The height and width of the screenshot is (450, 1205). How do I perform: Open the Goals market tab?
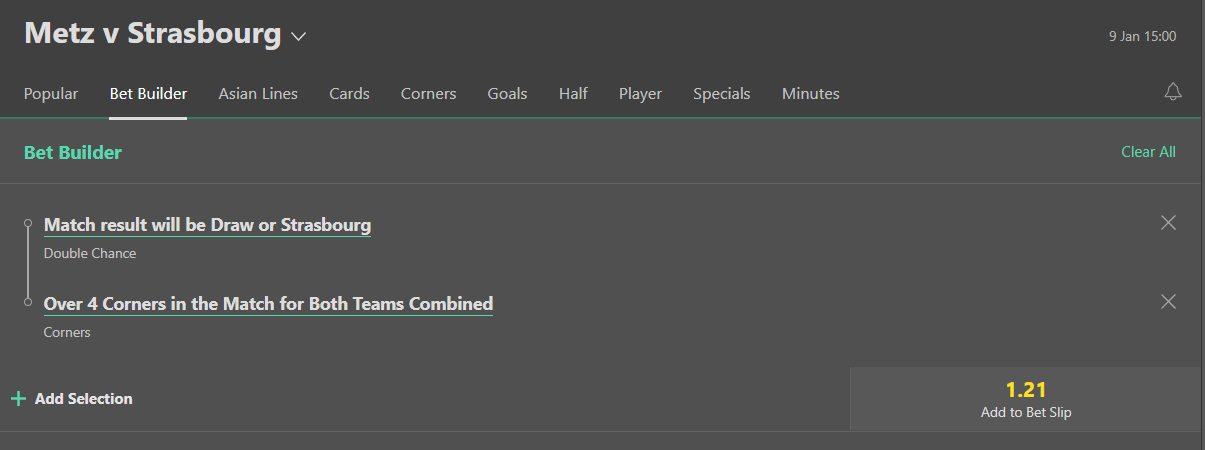pos(507,94)
